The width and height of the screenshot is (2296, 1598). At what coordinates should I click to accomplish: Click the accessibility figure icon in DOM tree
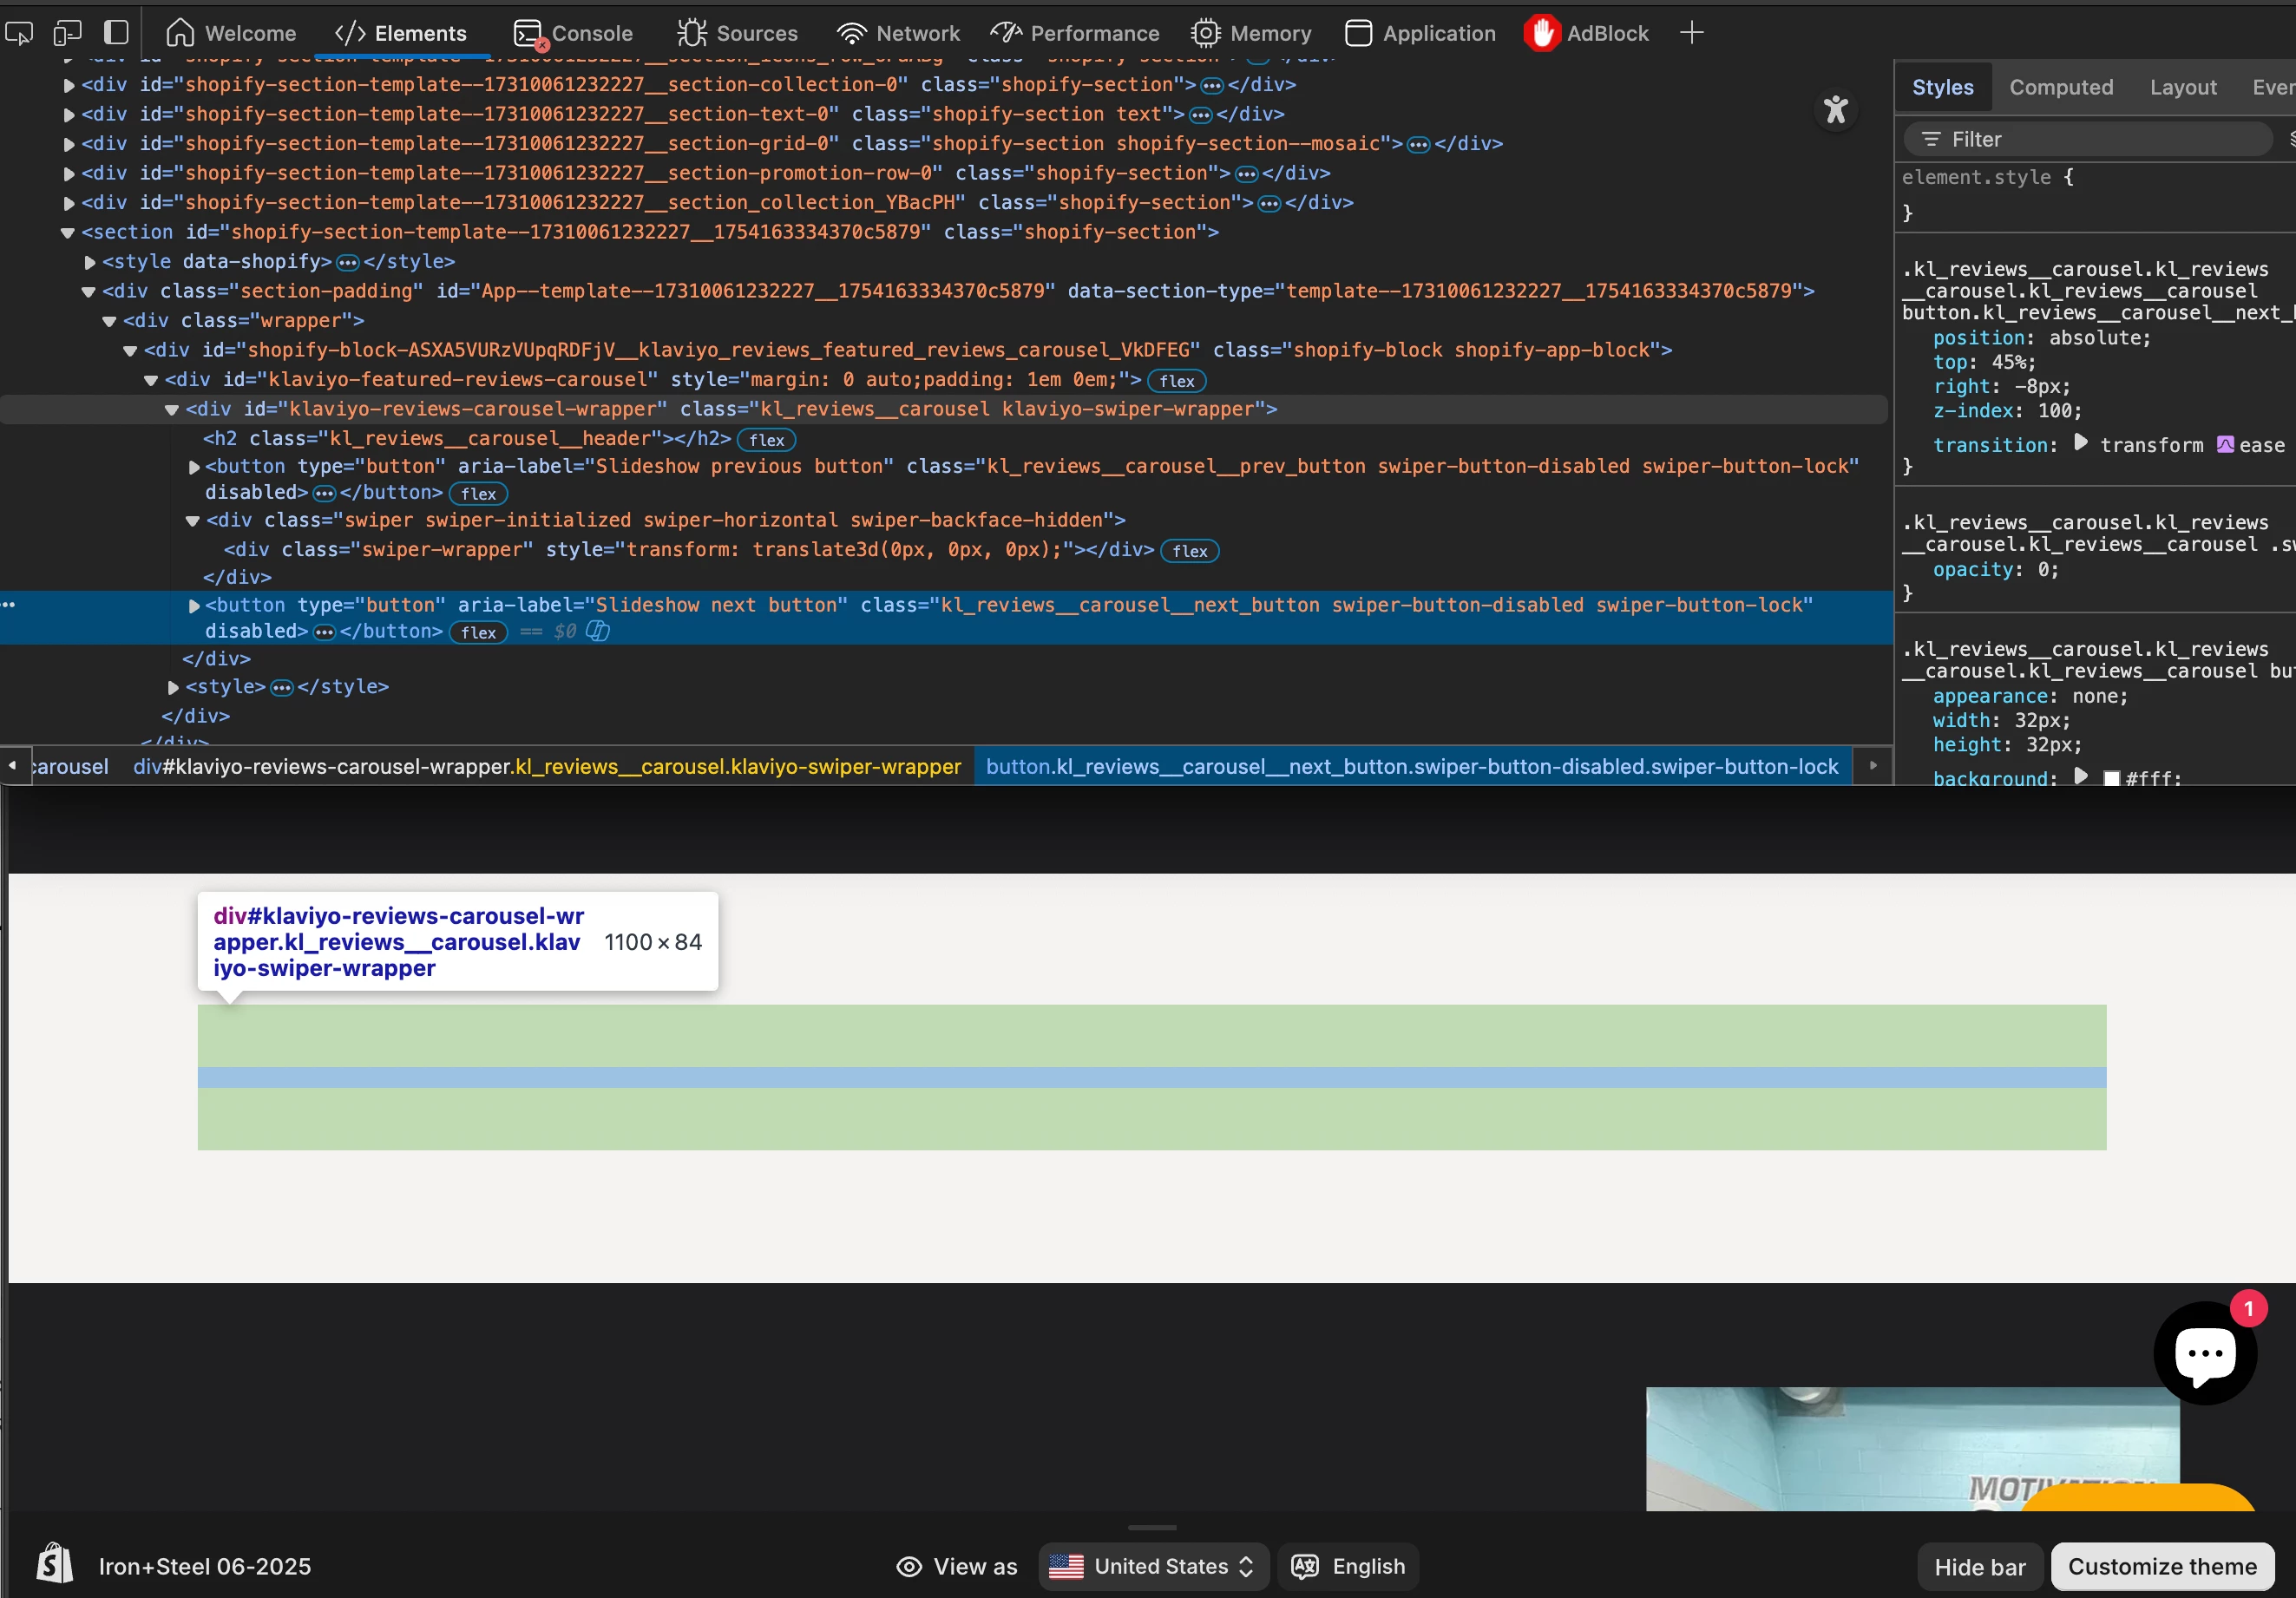click(x=1836, y=109)
